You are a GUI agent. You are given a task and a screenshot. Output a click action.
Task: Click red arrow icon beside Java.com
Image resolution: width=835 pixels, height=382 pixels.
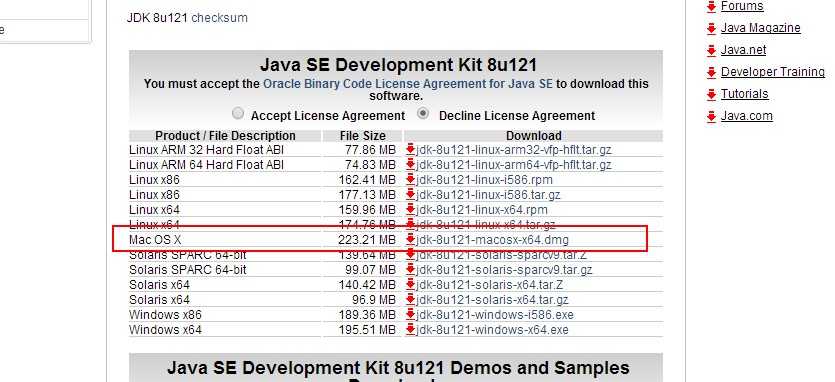pyautogui.click(x=711, y=117)
